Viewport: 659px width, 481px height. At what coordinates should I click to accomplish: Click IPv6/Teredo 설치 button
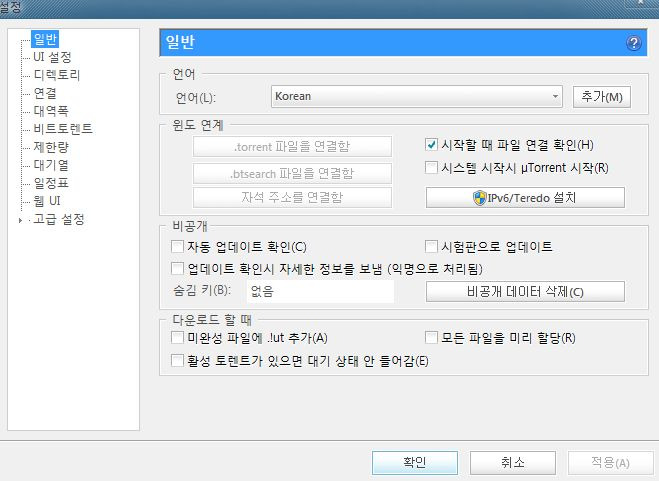(x=525, y=198)
